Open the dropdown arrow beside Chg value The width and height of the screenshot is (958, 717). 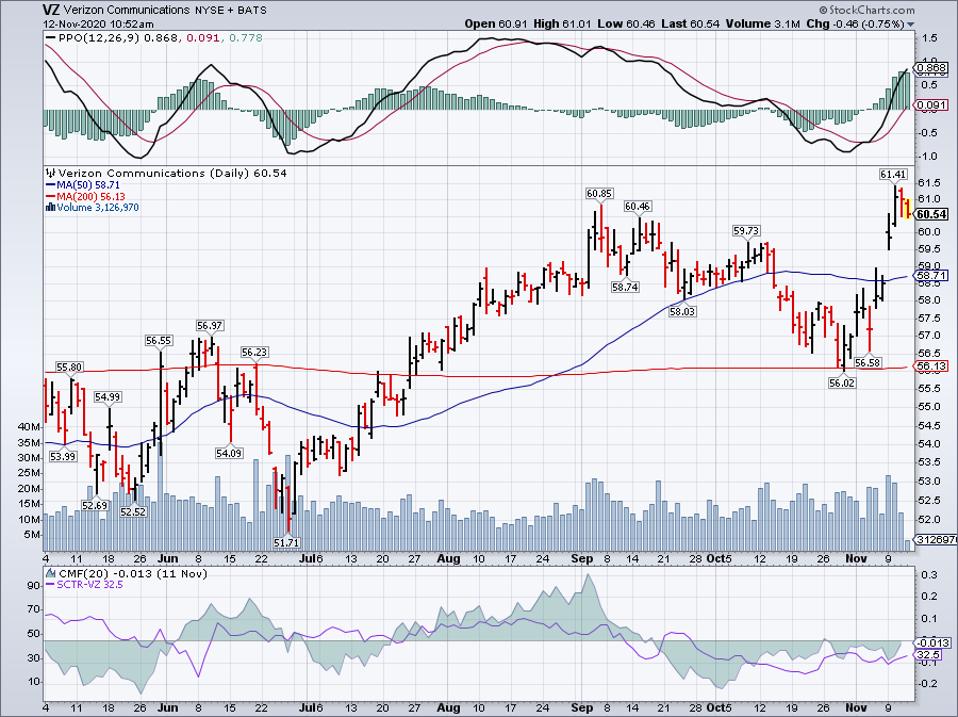point(911,24)
